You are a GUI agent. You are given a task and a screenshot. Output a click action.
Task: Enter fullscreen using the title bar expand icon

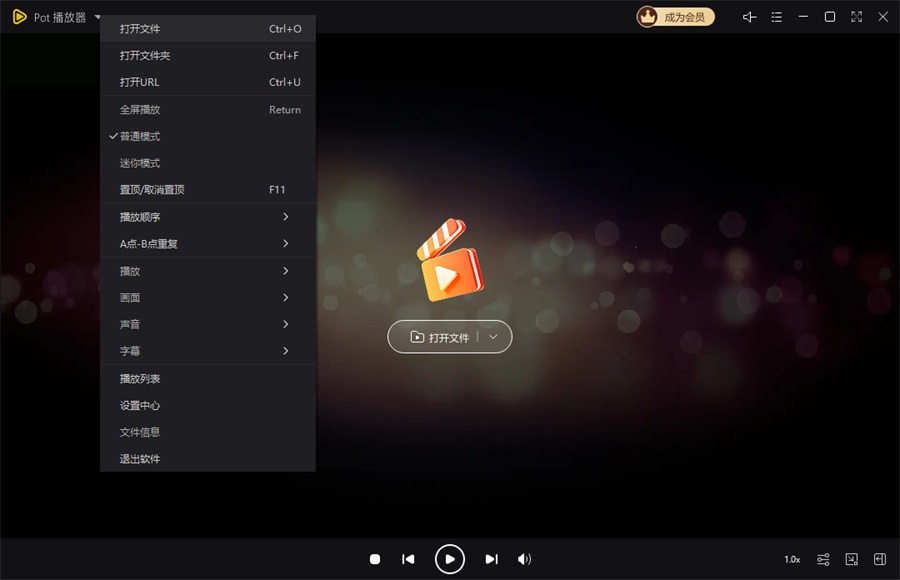(856, 17)
